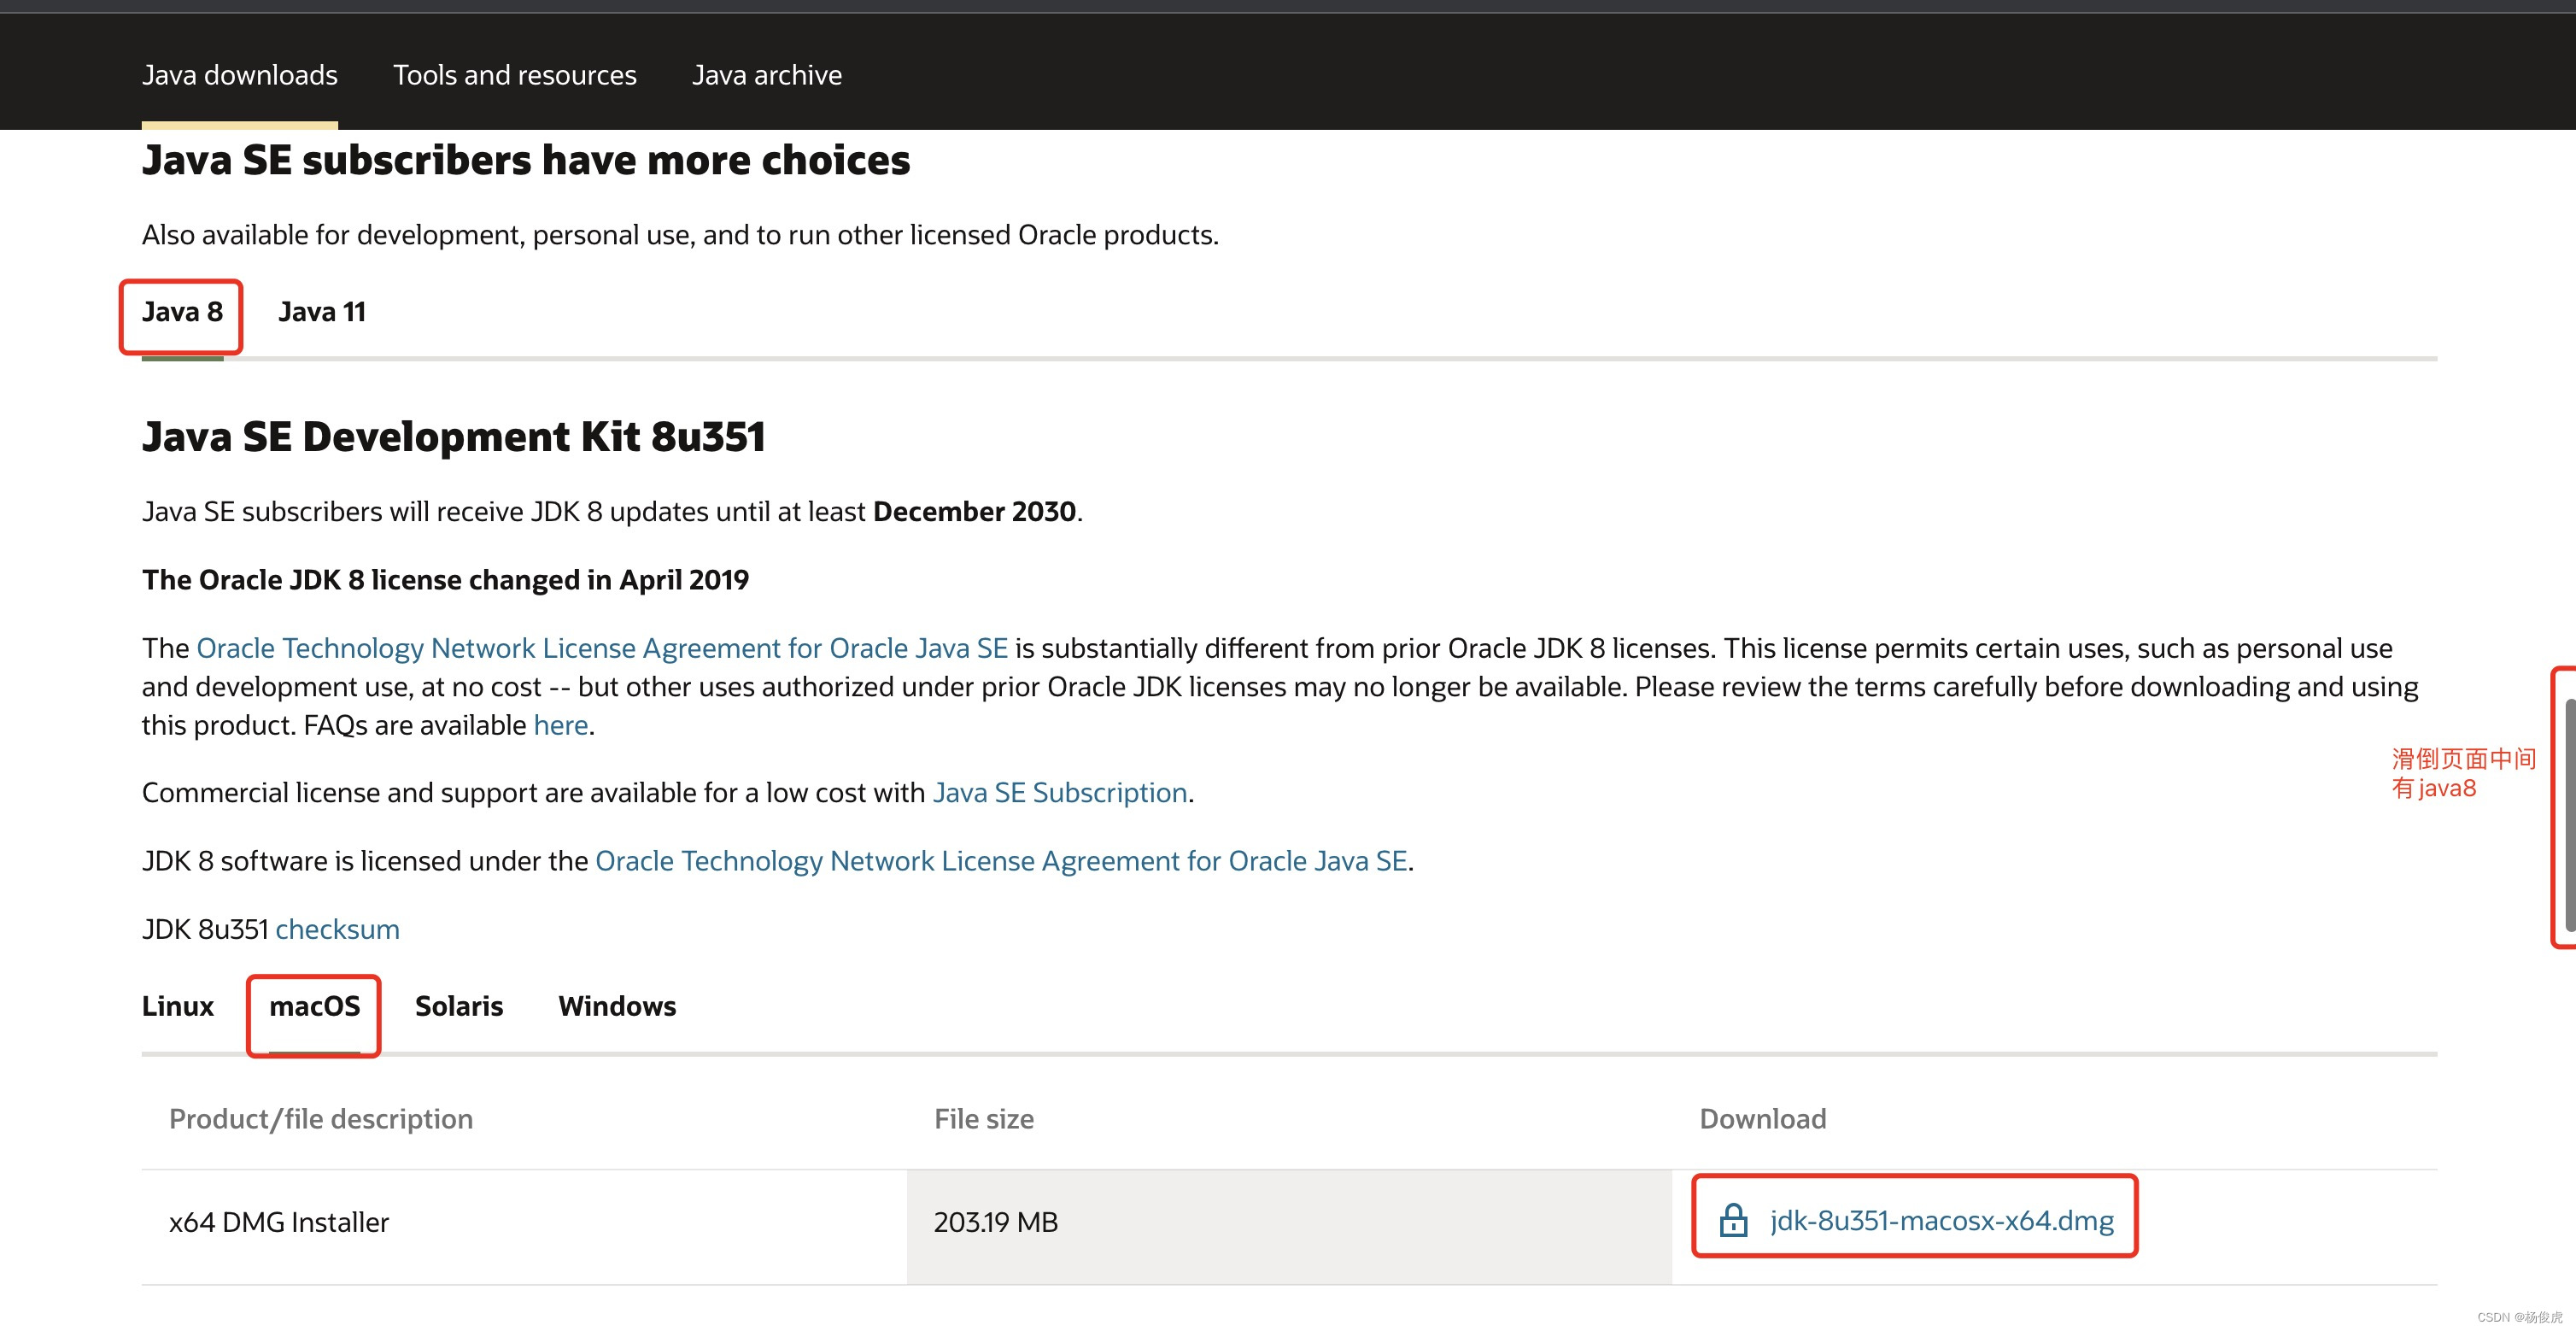Click the 'Product/file description' column header
The height and width of the screenshot is (1331, 2576).
[x=321, y=1119]
